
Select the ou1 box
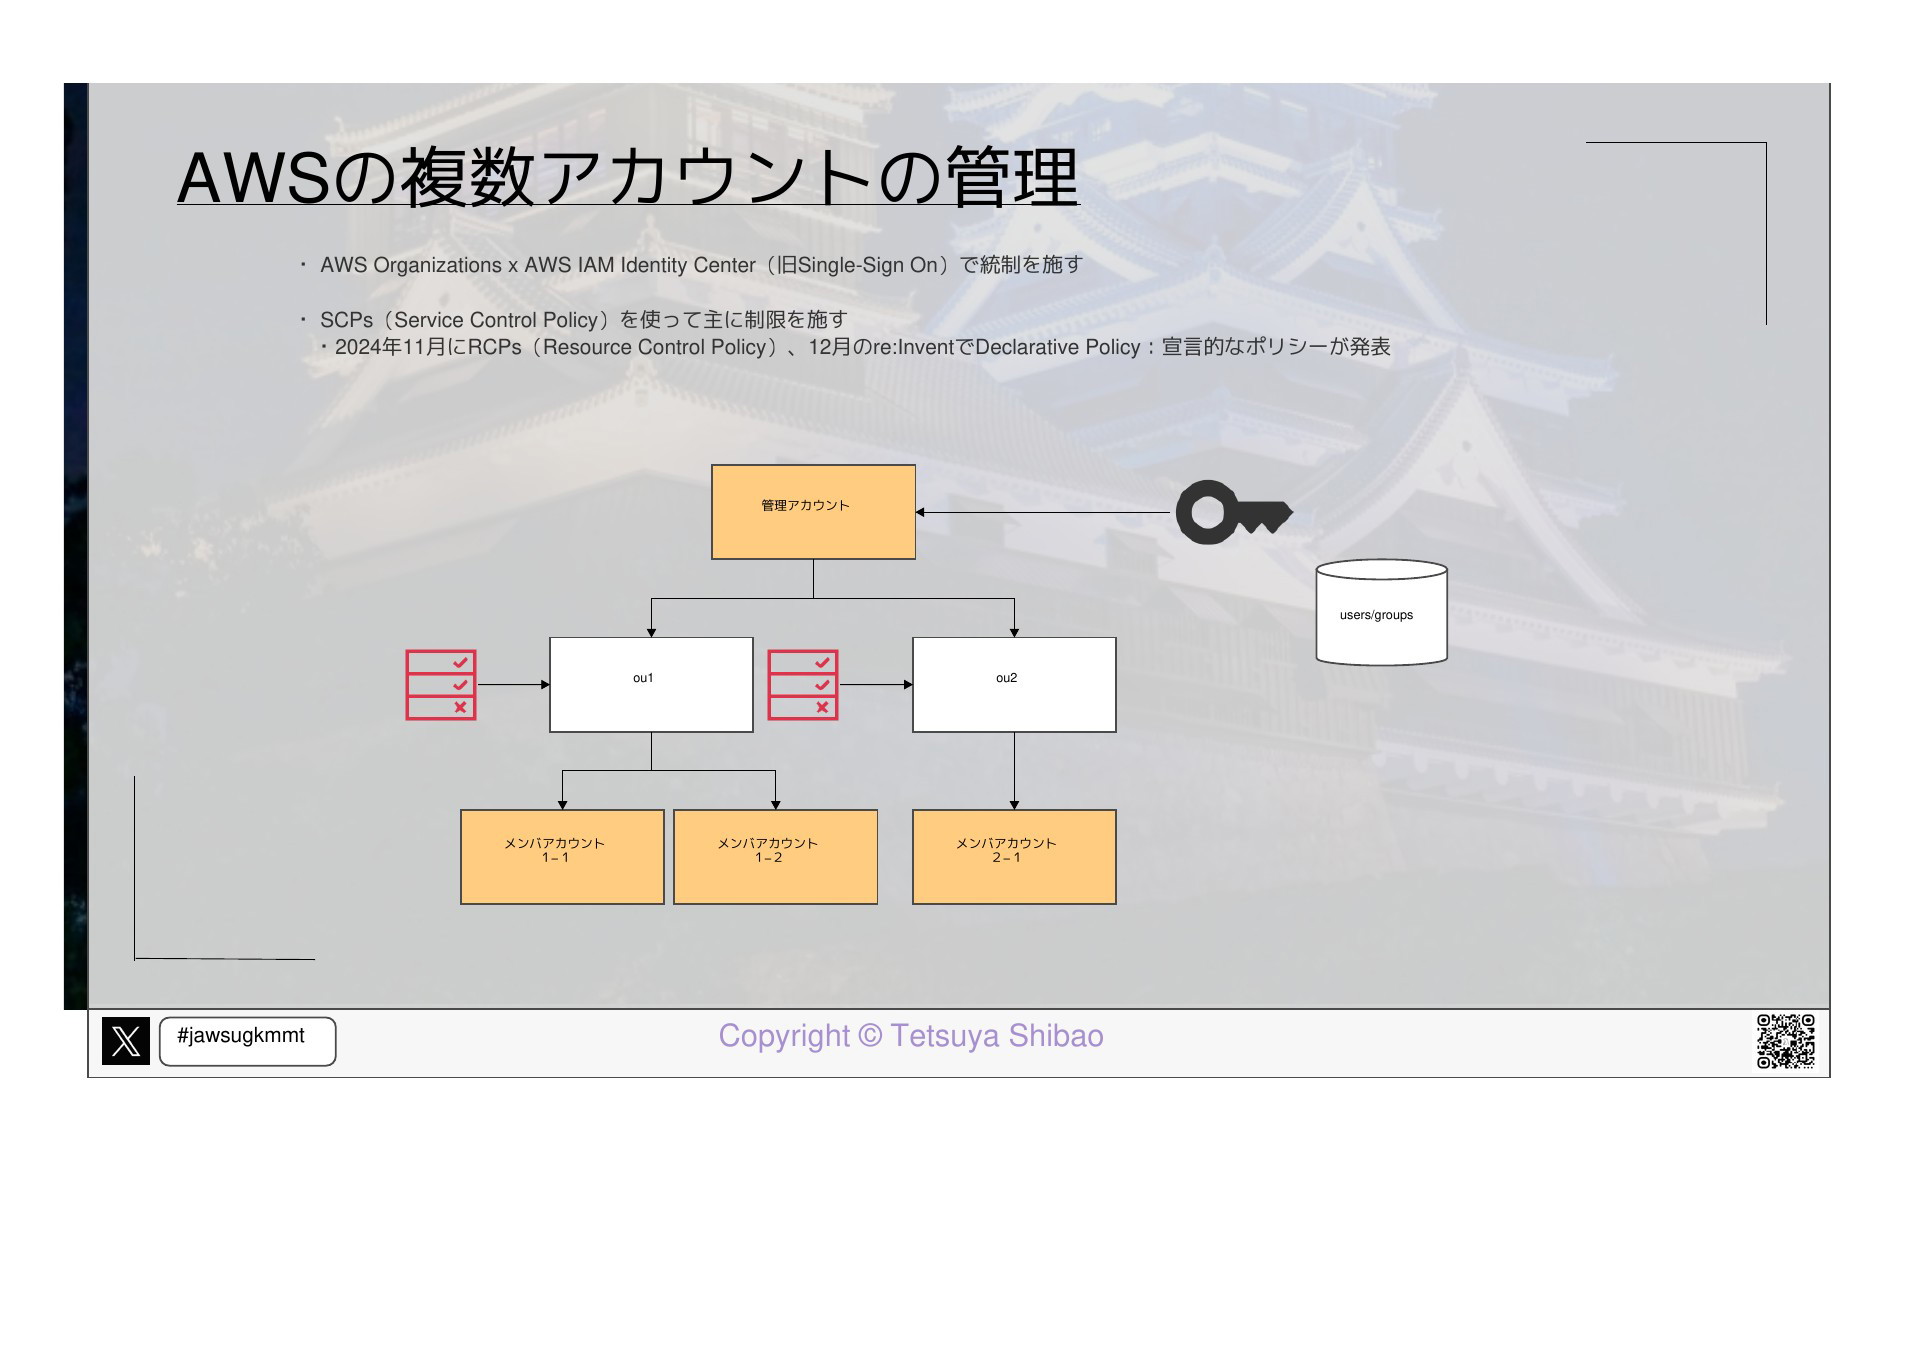click(651, 685)
